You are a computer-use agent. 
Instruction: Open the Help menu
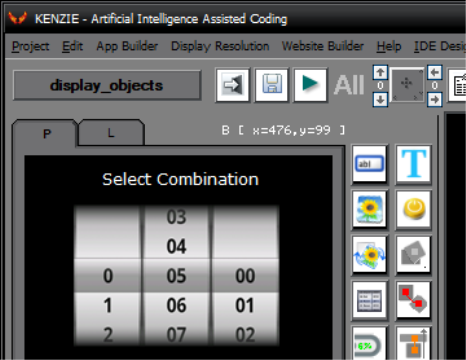pos(389,46)
